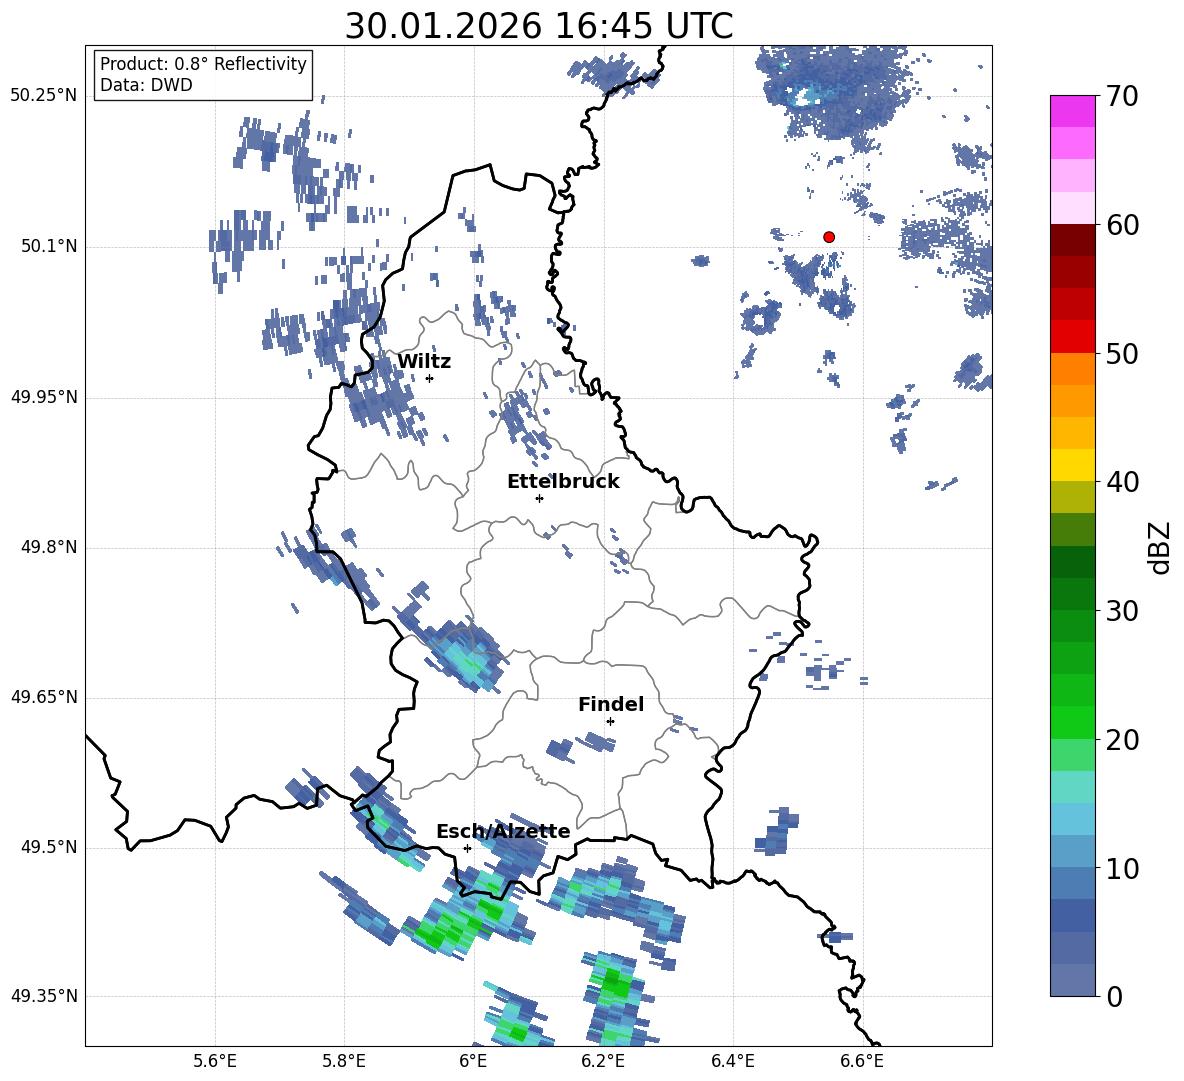Click the title 30.01.2026 16:45 UTC
The width and height of the screenshot is (1184, 1081).
point(538,26)
